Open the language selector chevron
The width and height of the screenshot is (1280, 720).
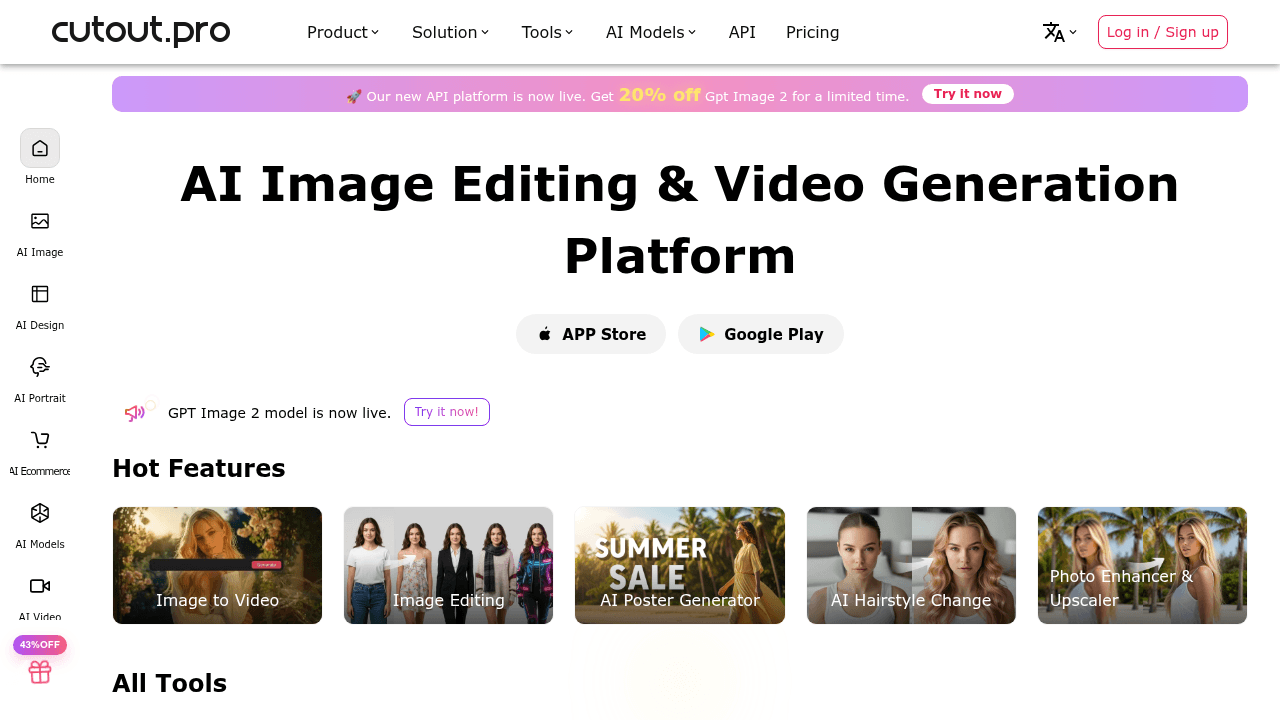(x=1073, y=32)
